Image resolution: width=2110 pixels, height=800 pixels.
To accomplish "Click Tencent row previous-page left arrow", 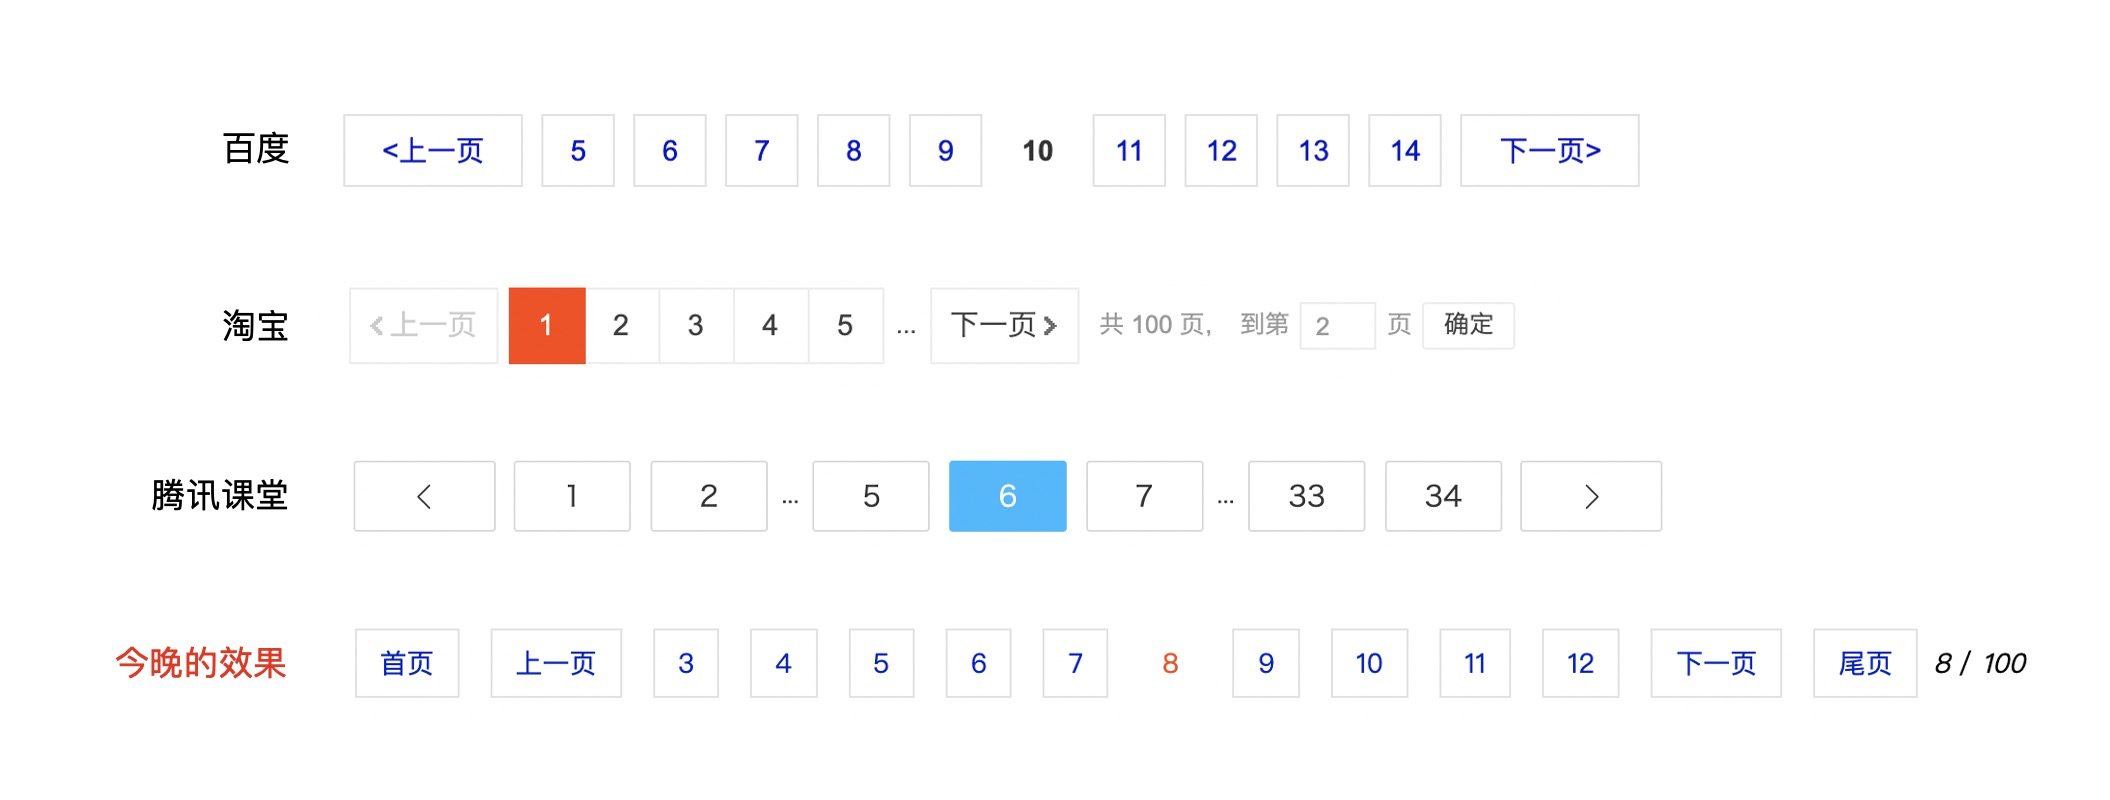I will (x=424, y=496).
